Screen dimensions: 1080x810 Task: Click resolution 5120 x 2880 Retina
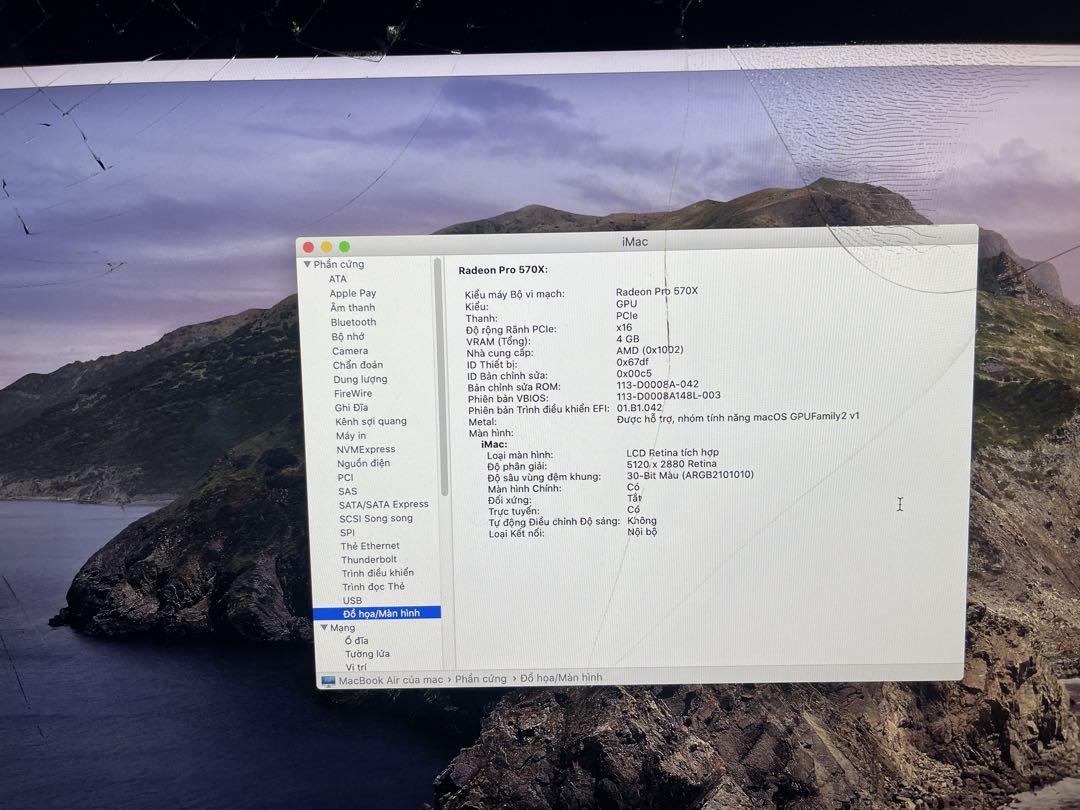tap(672, 464)
